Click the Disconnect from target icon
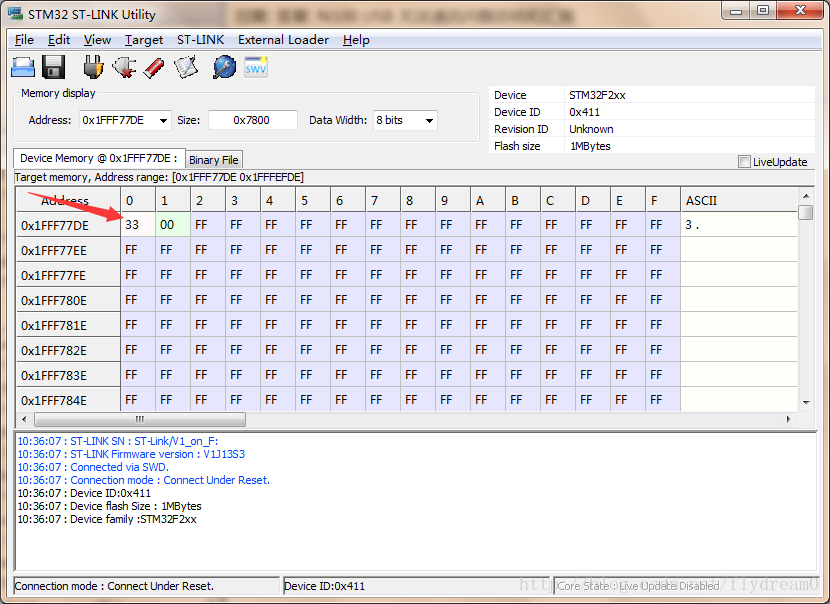Screen dimensions: 830x604 click(124, 67)
